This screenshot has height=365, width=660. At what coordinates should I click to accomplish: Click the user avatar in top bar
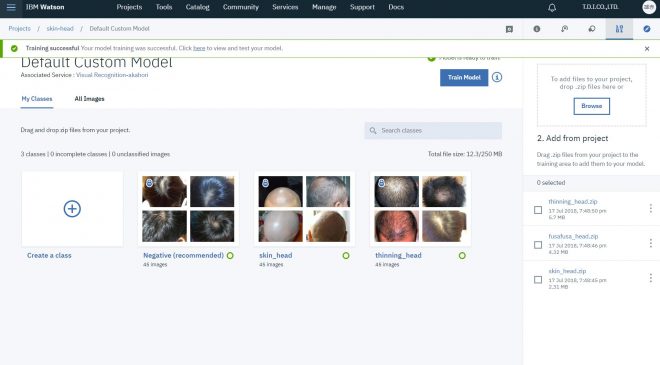[x=649, y=7]
